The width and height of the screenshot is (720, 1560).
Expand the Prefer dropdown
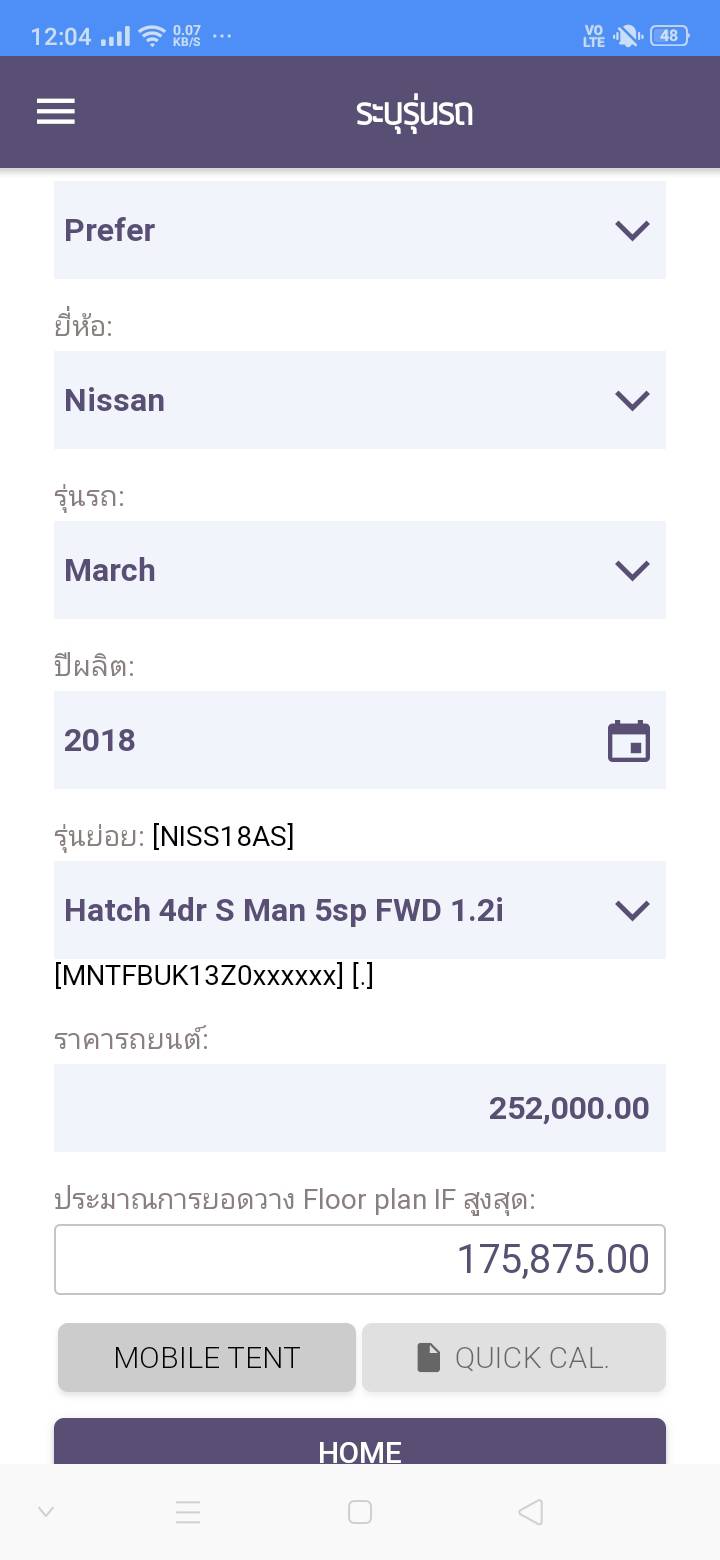click(360, 230)
